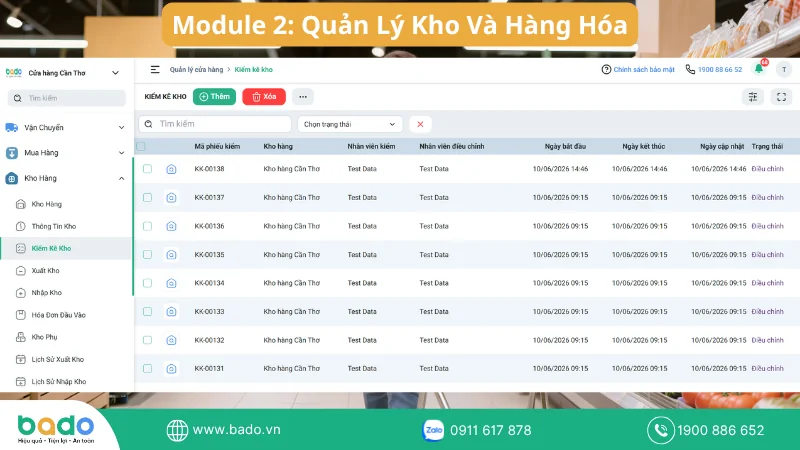The width and height of the screenshot is (800, 450).
Task: Open detail icon for KK-00135
Action: point(171,255)
